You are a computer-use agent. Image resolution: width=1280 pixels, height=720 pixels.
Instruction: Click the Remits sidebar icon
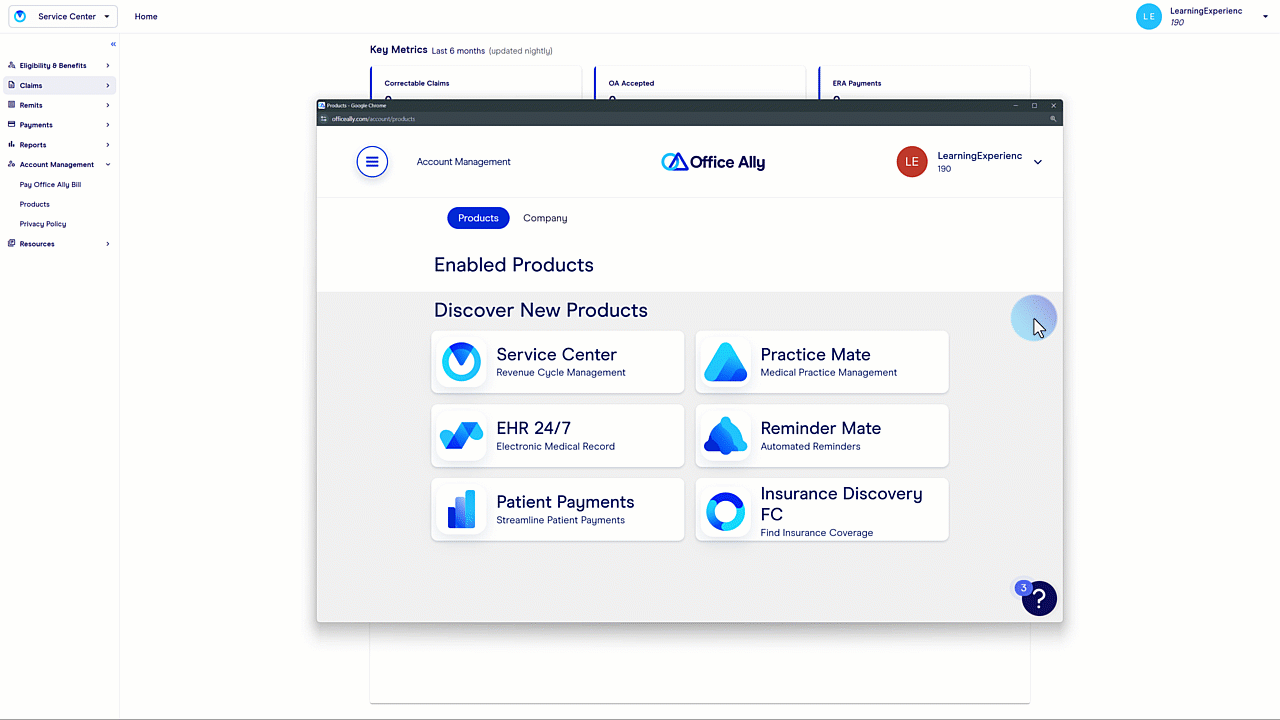[11, 105]
